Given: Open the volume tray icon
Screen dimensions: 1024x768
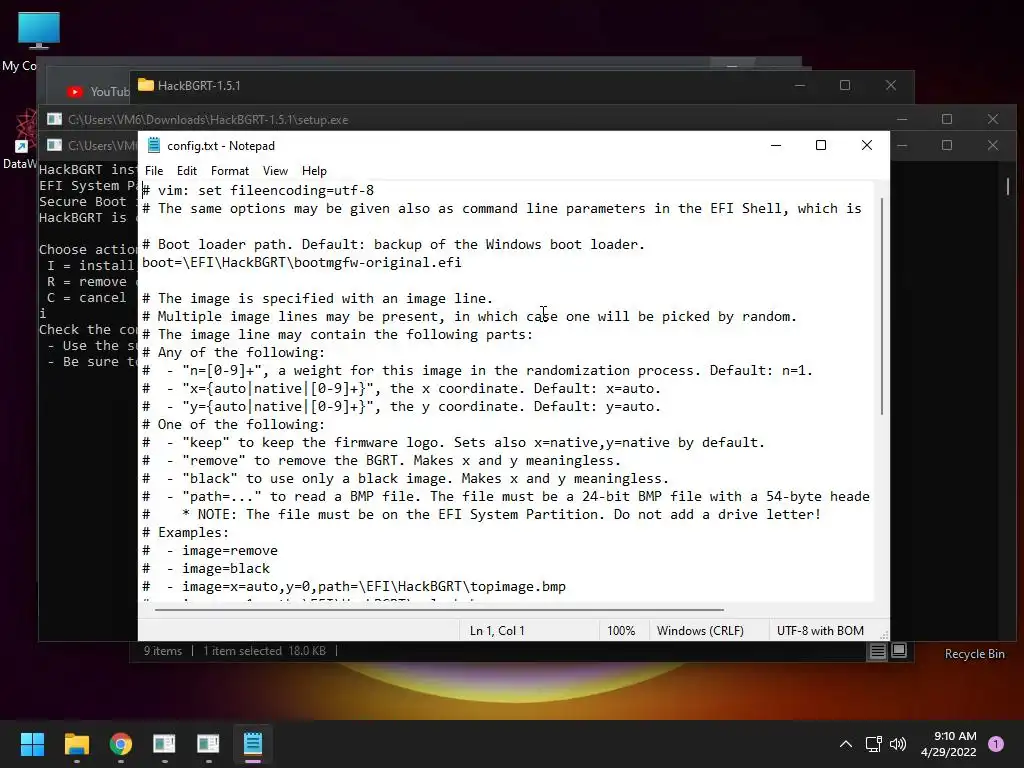Looking at the screenshot, I should click(898, 744).
